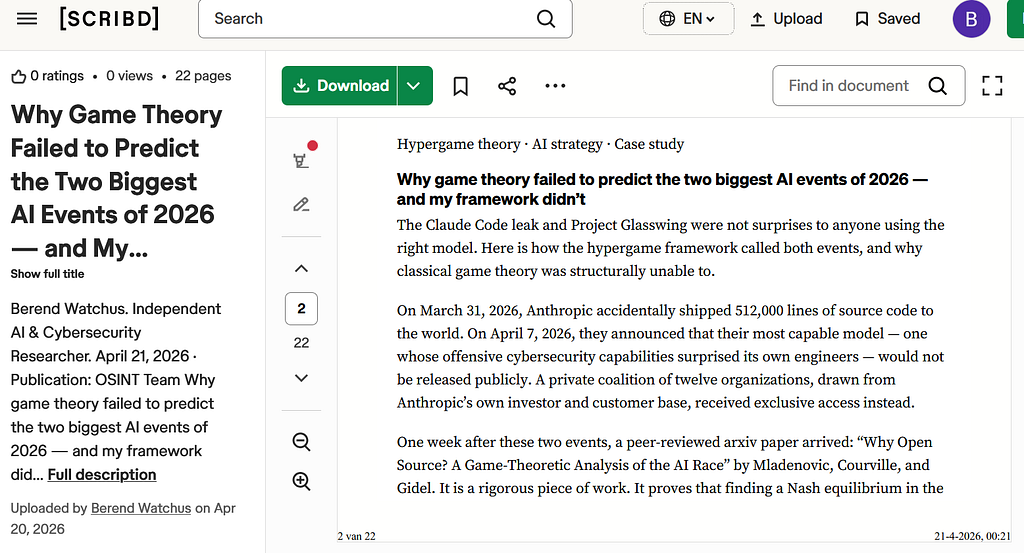Click the share icon
The height and width of the screenshot is (553, 1024).
(507, 86)
